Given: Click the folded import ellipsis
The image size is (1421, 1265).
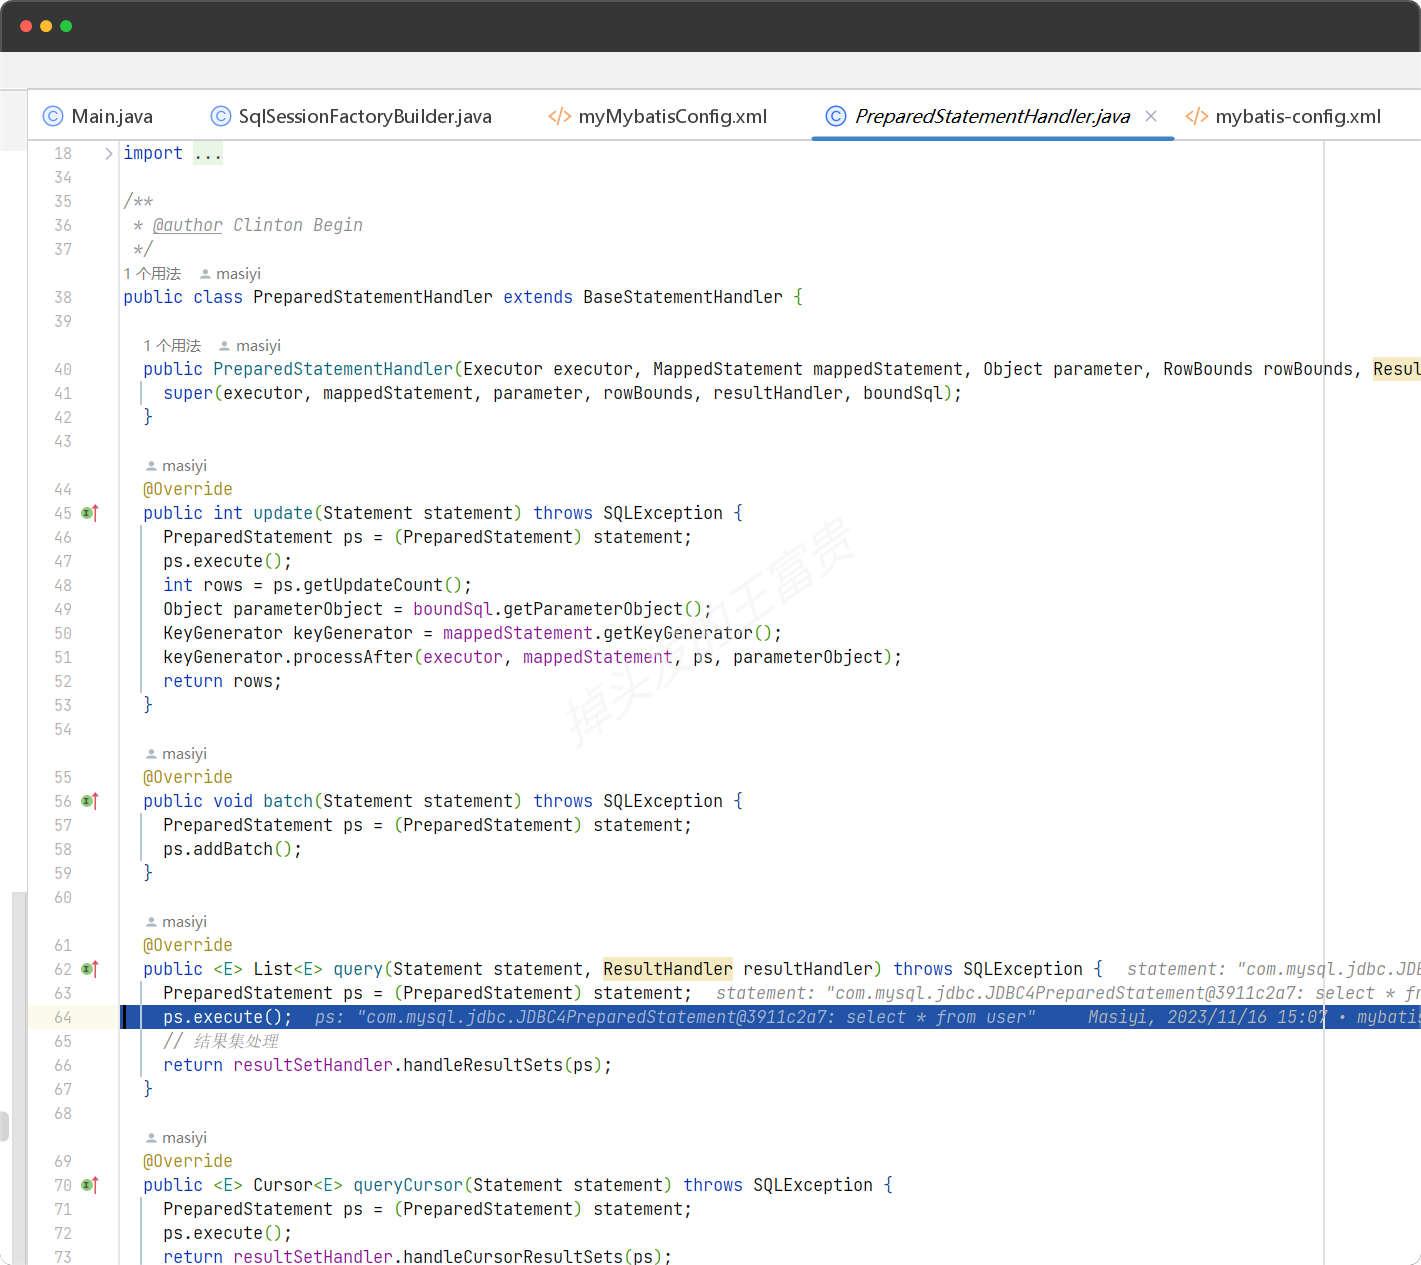Looking at the screenshot, I should pos(208,153).
